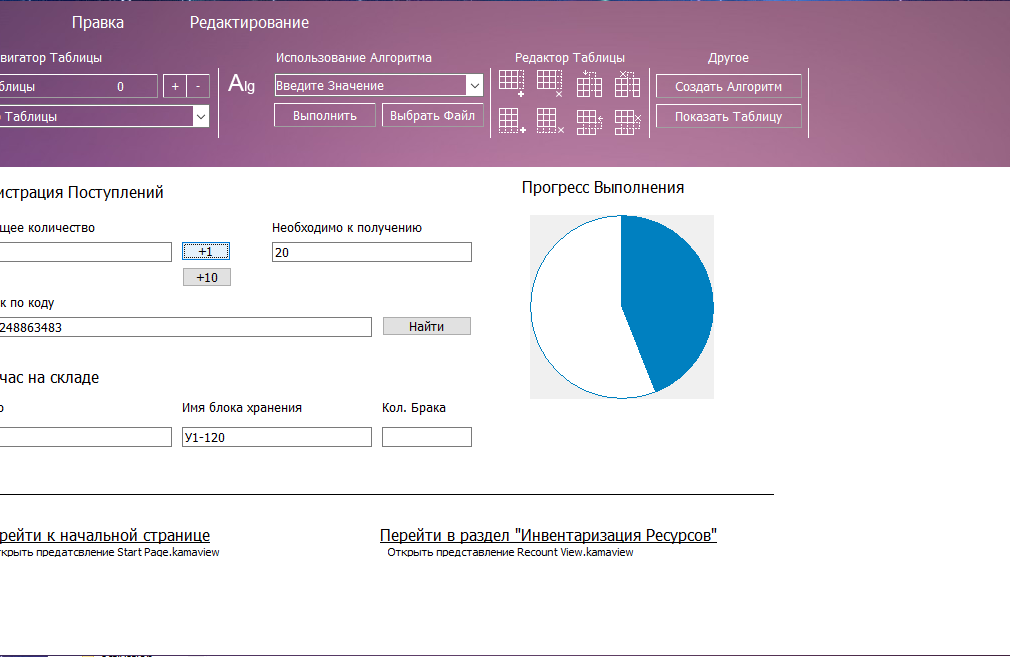Click the table index field showing 0
Viewport: 1010px width, 657px height.
point(79,86)
